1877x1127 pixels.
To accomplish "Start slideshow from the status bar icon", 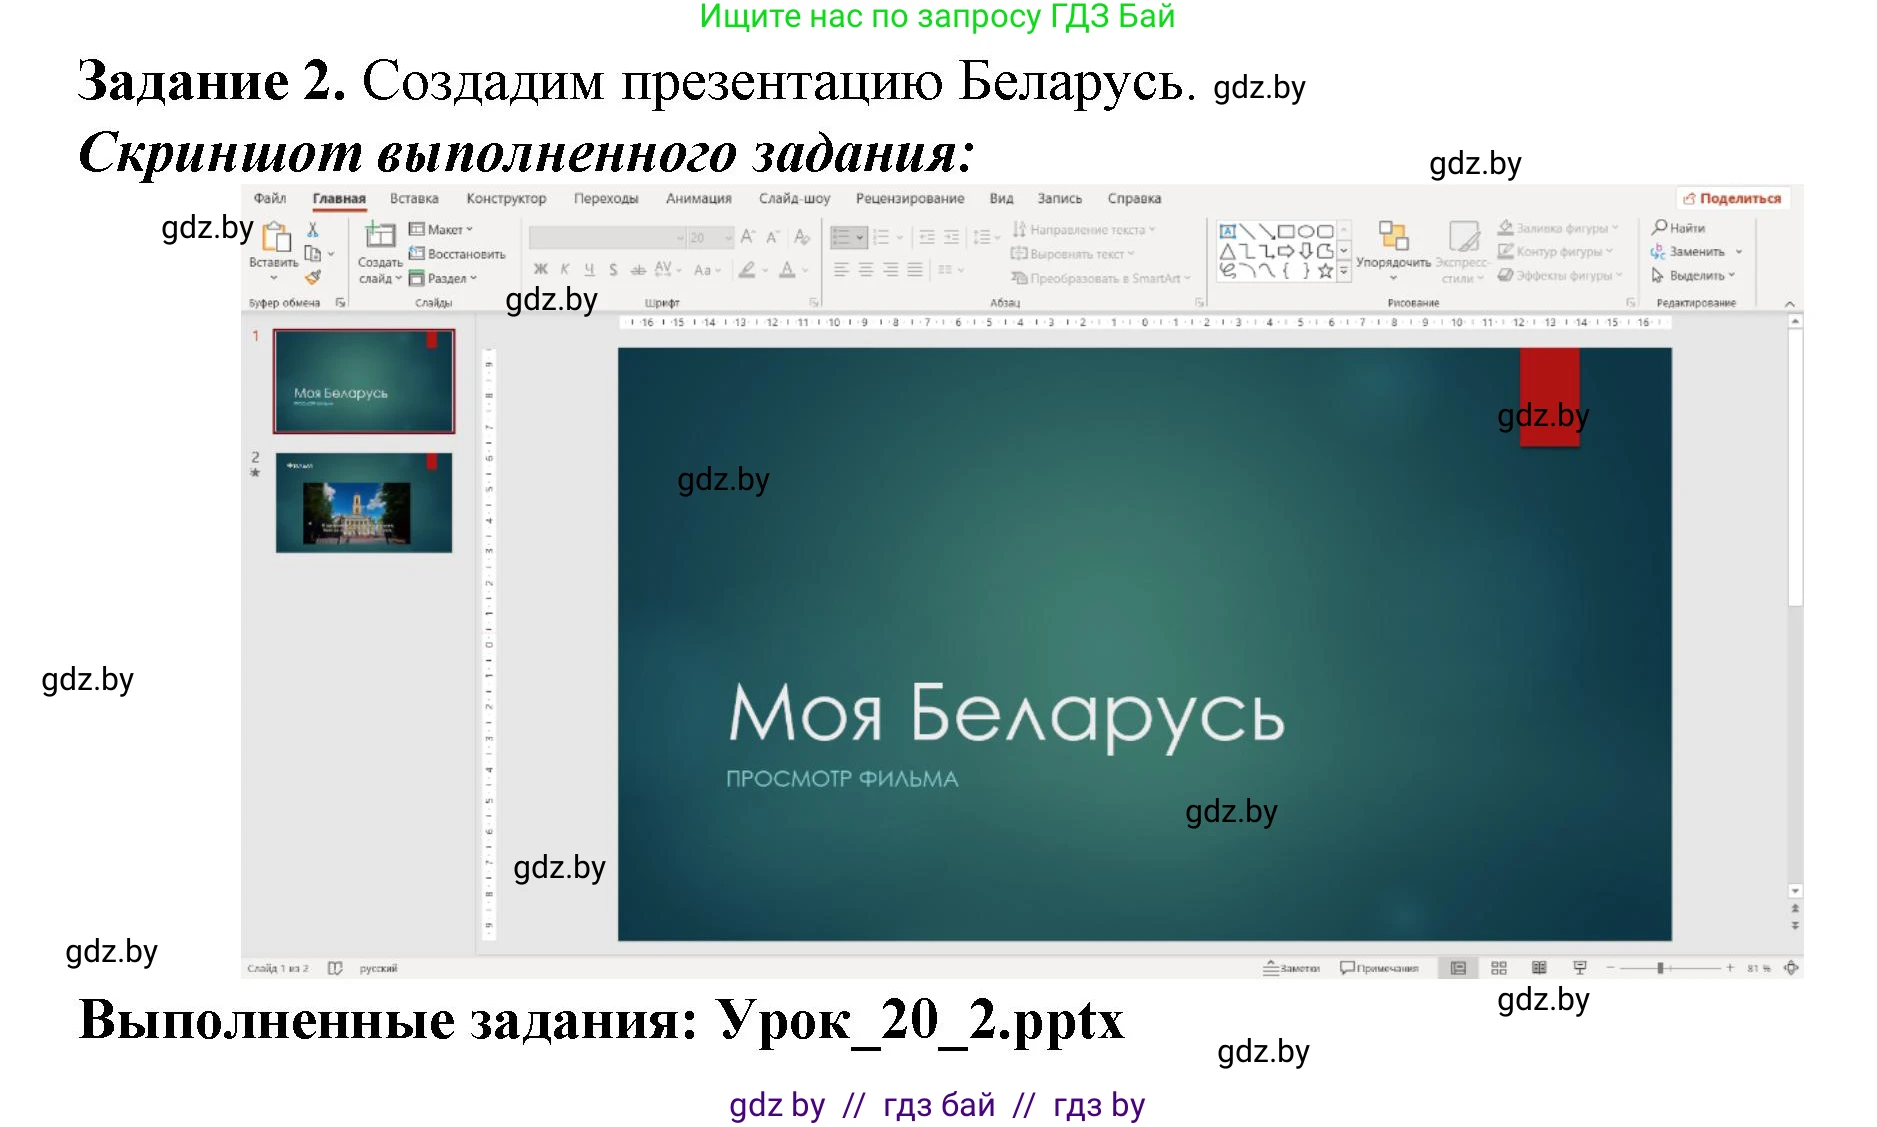I will tap(1580, 967).
